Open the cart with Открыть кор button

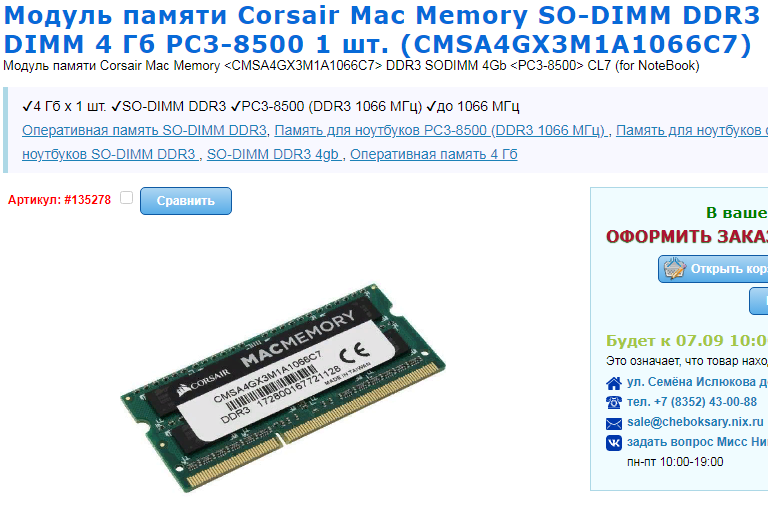point(713,269)
